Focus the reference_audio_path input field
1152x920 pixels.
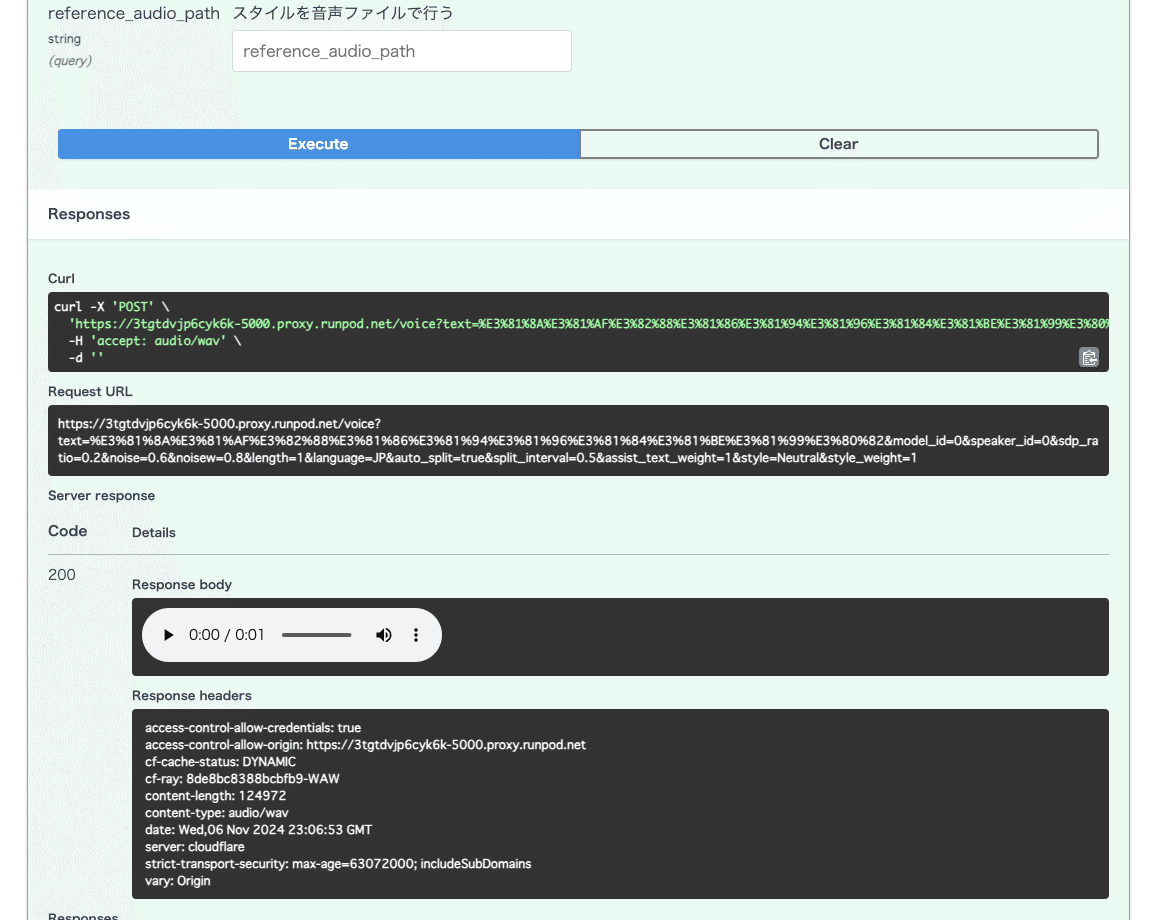click(x=401, y=51)
